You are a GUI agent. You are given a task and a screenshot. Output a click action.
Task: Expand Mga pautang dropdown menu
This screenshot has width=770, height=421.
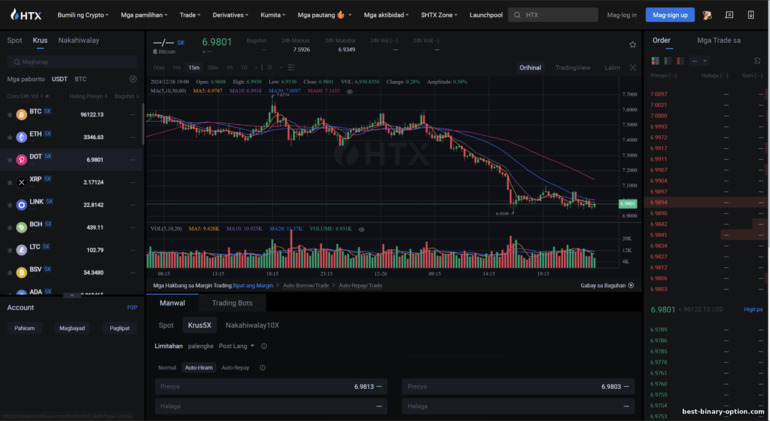(324, 15)
